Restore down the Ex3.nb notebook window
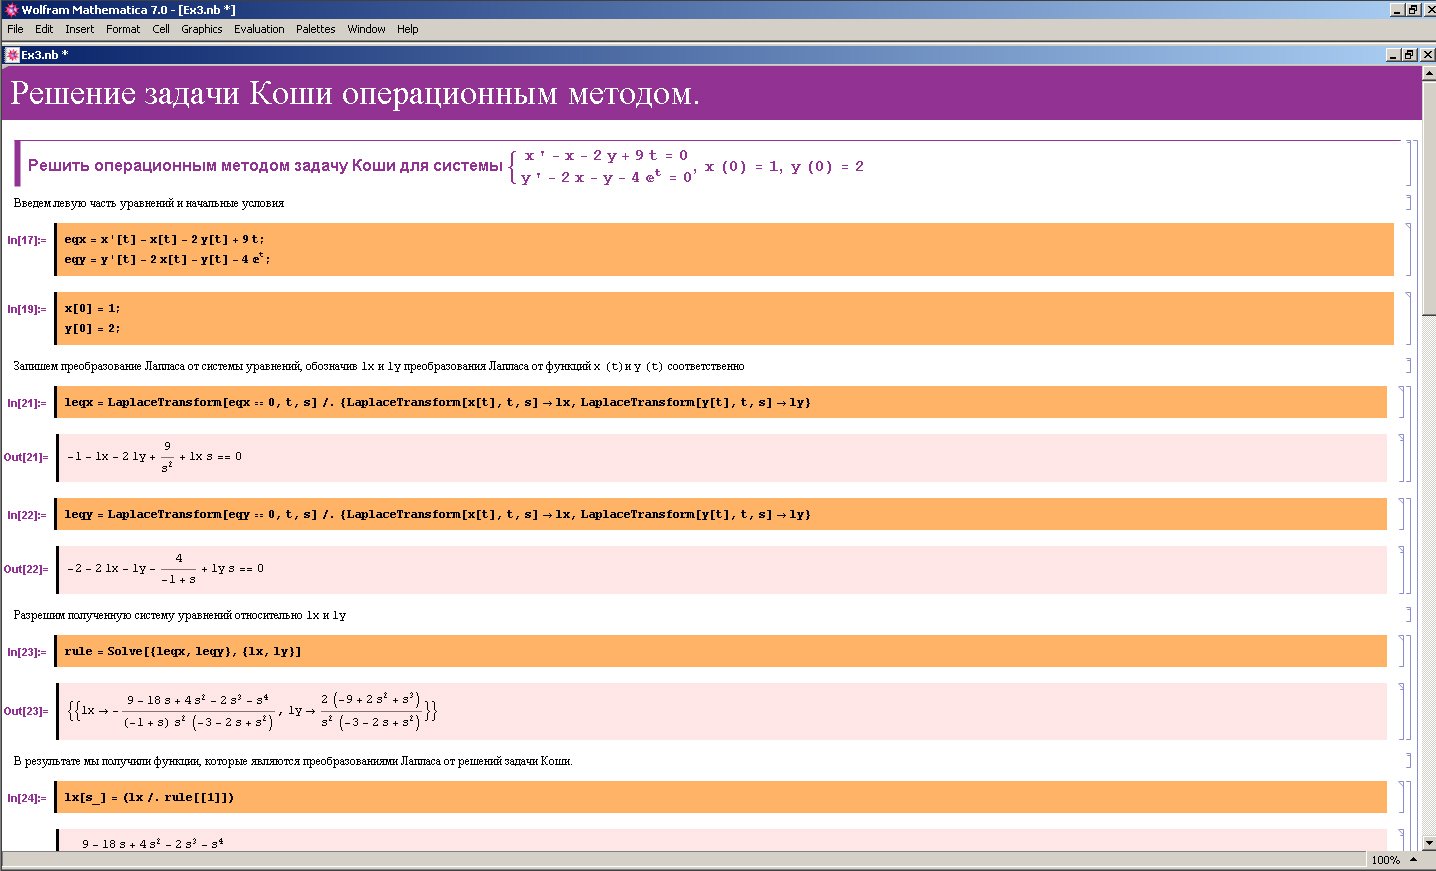The image size is (1436, 871). tap(1411, 55)
